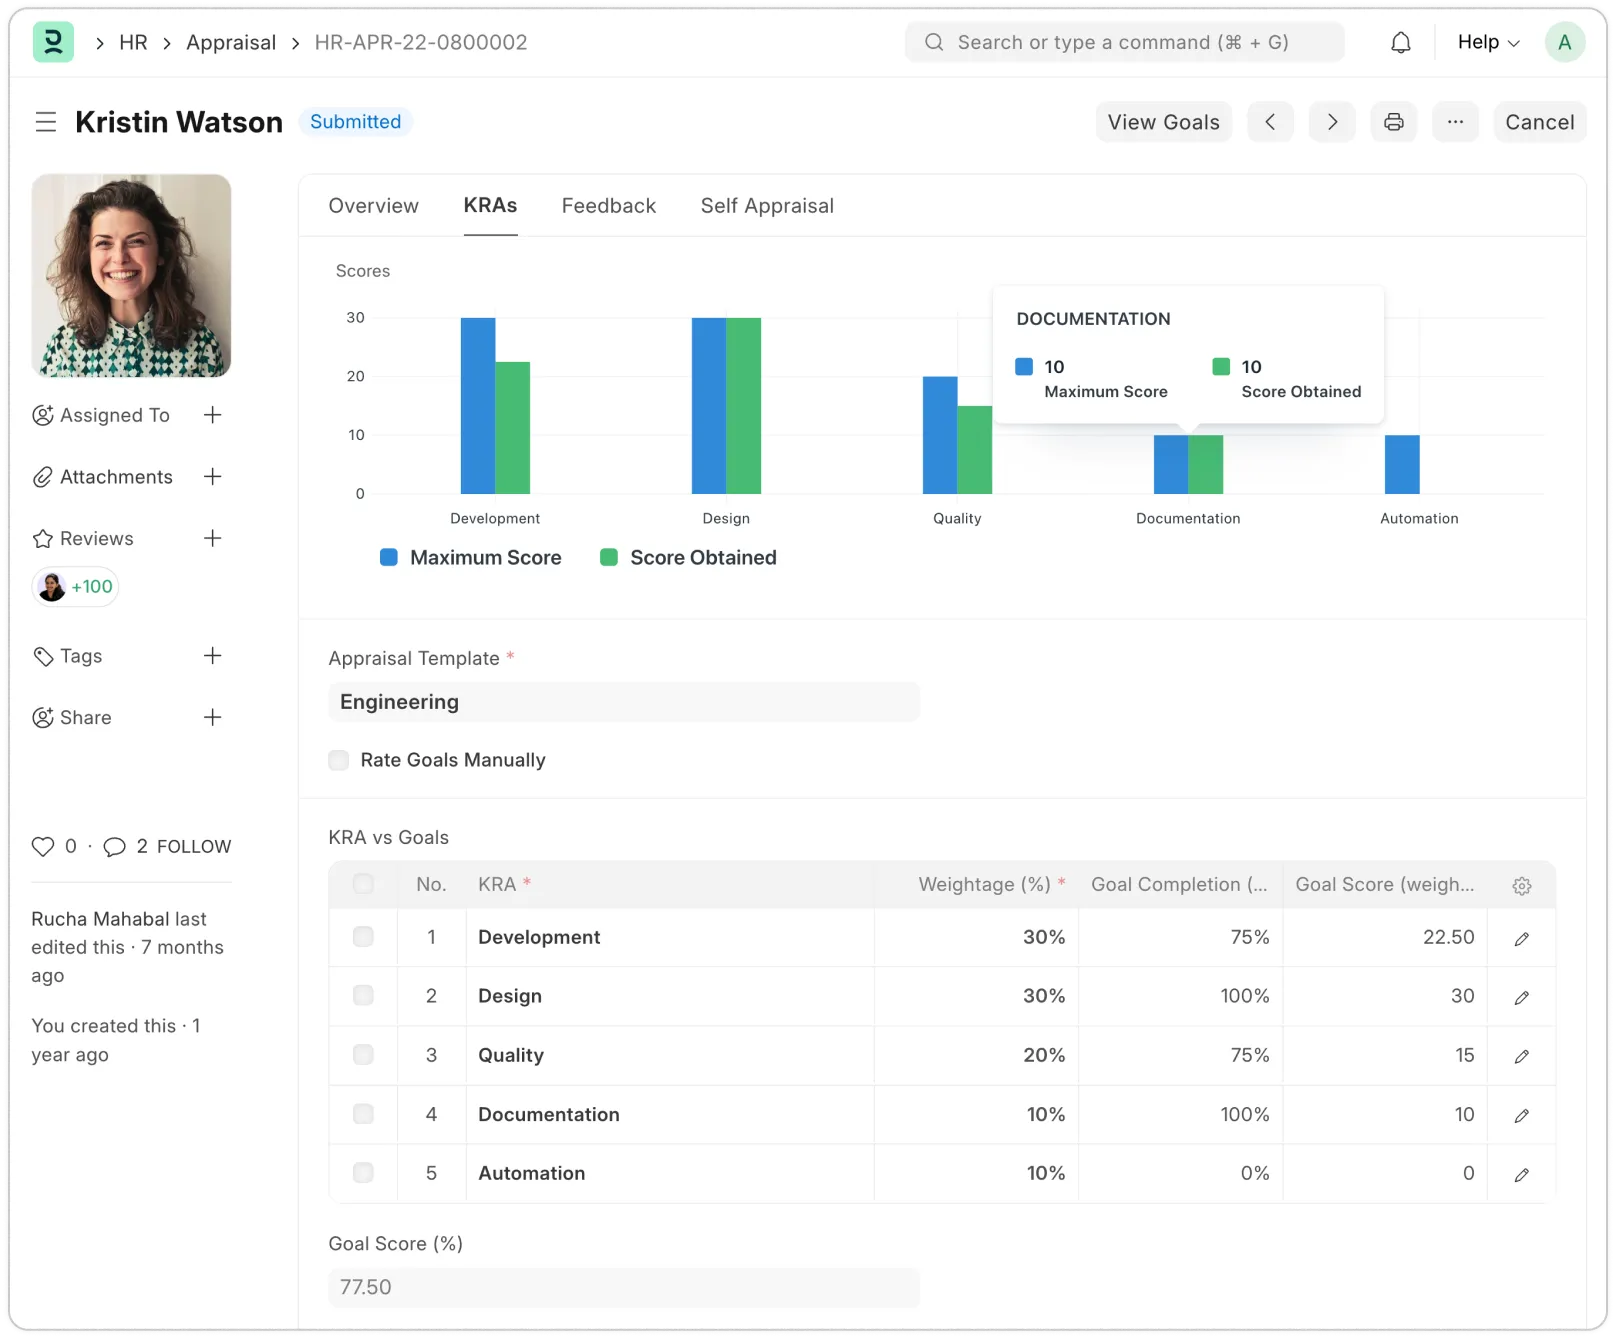Check the Design row checkbox
The image size is (1614, 1337).
click(x=363, y=996)
